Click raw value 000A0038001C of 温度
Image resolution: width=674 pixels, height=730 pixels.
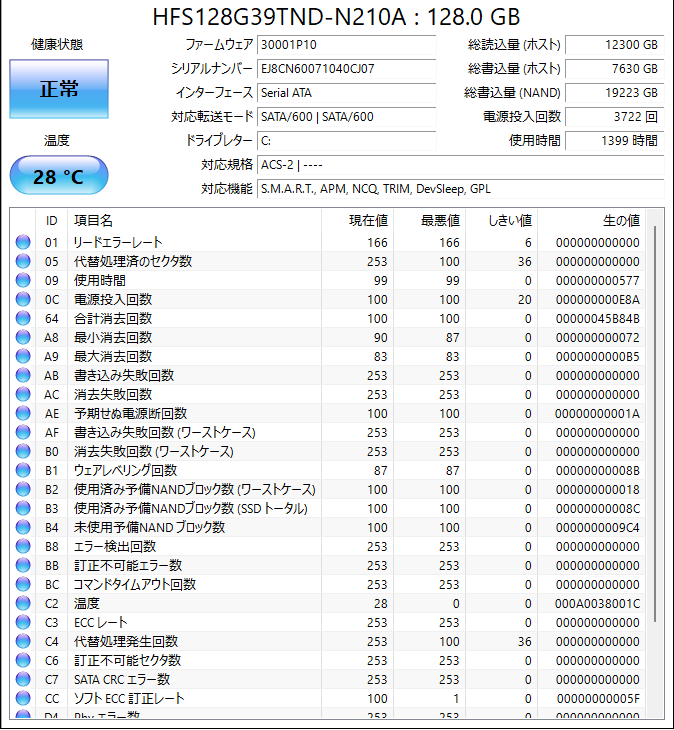[x=598, y=603]
